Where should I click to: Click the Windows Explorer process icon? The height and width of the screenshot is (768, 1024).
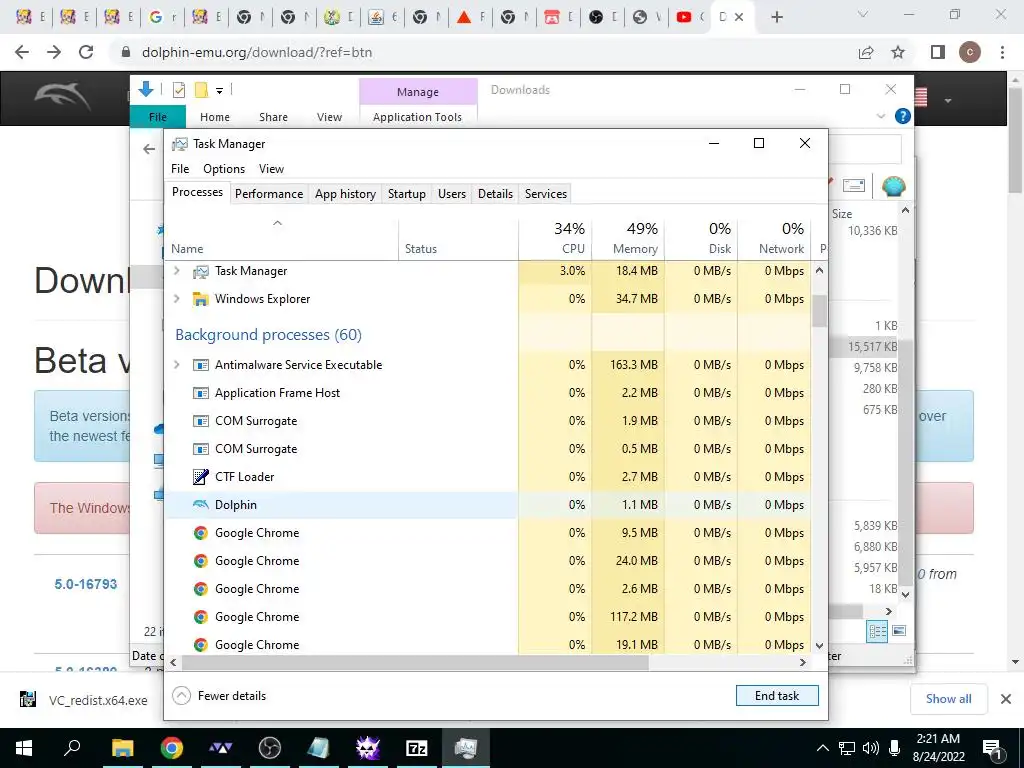[x=200, y=299]
